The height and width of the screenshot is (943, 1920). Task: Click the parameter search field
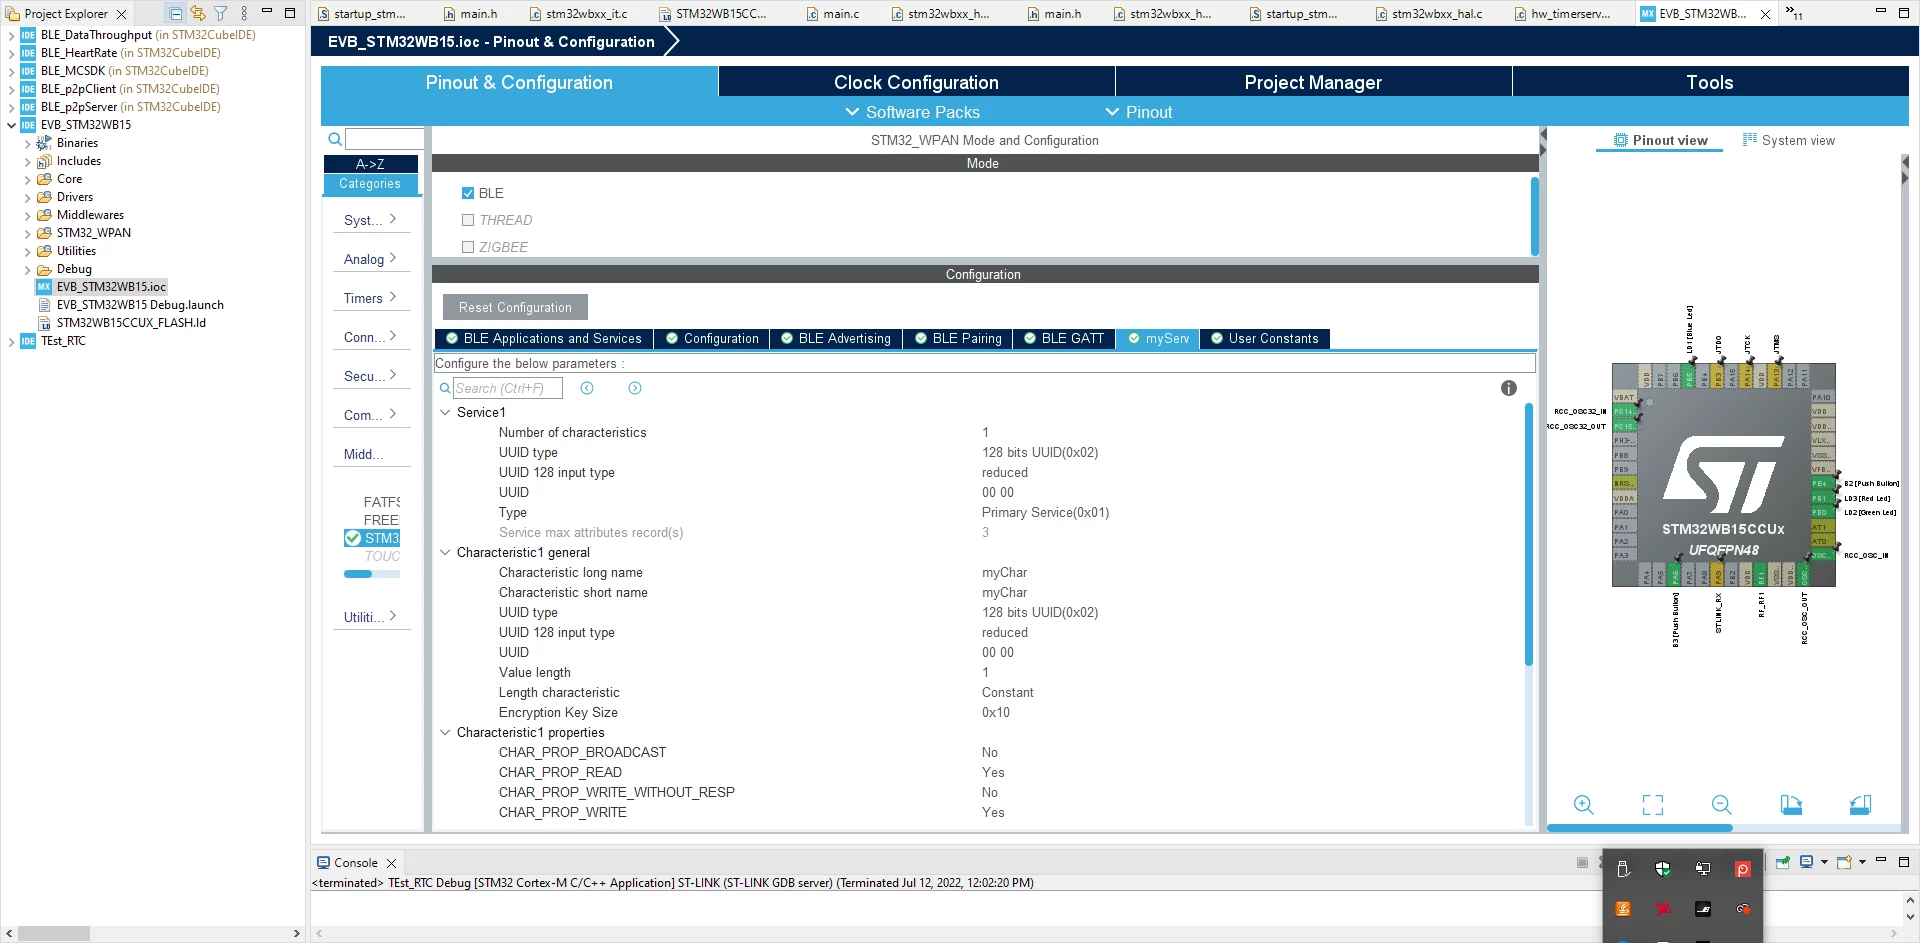[x=508, y=388]
